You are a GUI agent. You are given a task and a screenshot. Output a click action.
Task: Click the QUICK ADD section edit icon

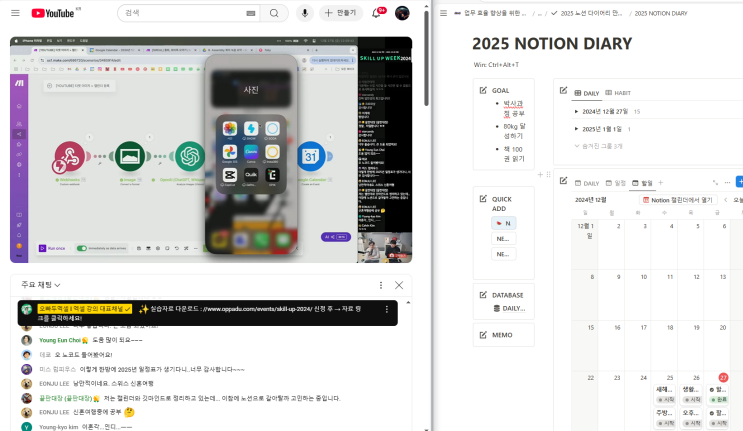click(483, 198)
